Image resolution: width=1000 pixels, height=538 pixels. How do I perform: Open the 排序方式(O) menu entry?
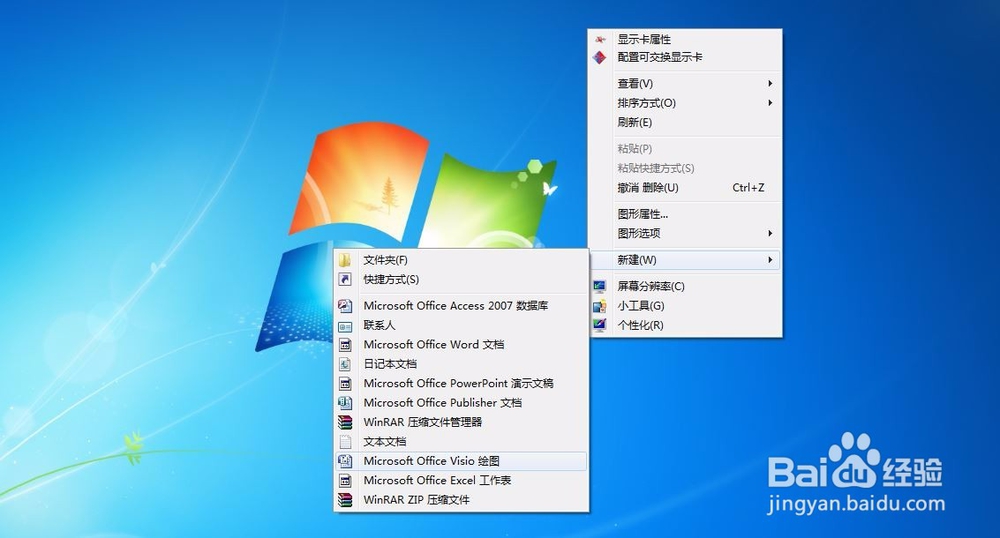(685, 103)
